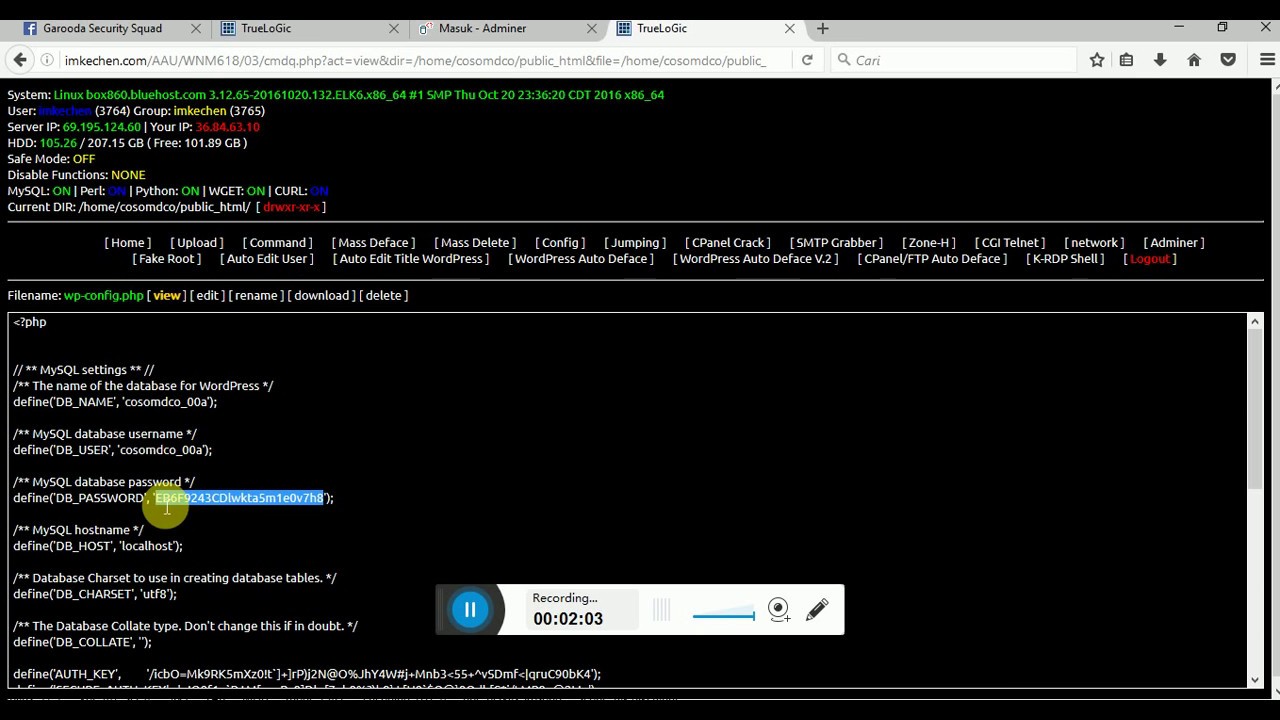
Task: Open downloads with the arrow icon
Action: [1160, 60]
